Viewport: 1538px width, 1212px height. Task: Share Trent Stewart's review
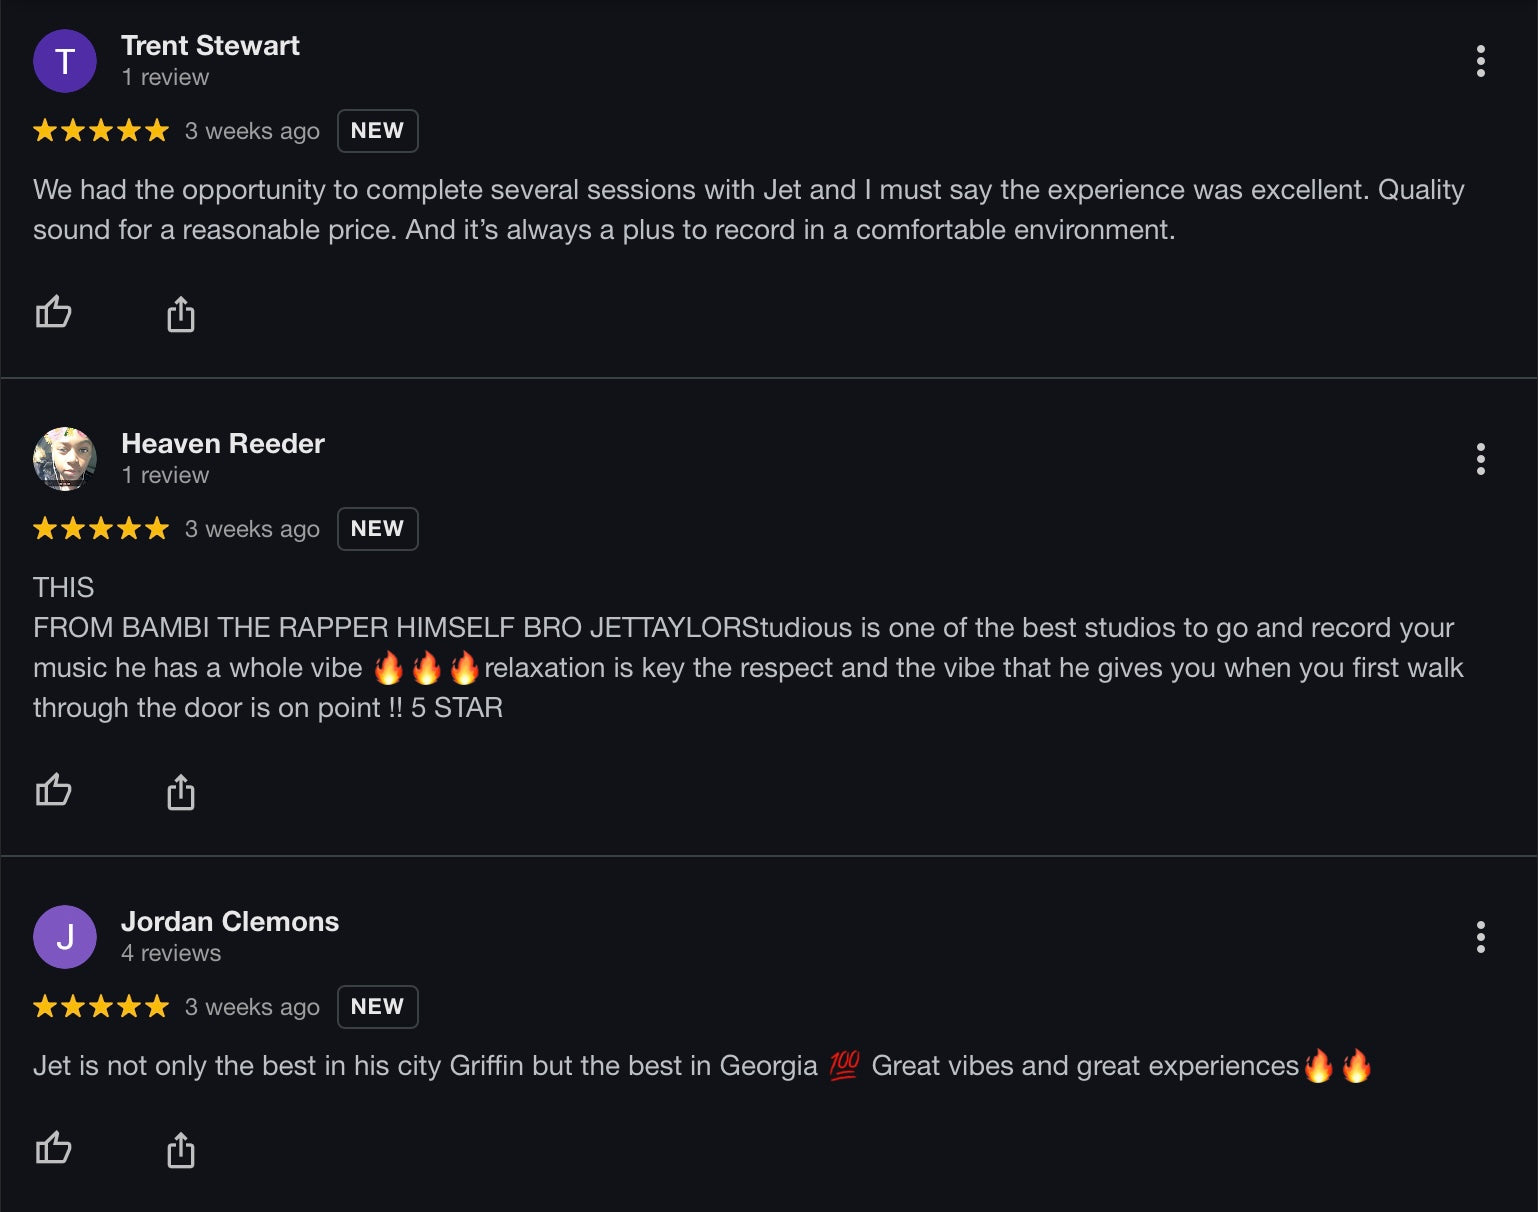point(180,314)
